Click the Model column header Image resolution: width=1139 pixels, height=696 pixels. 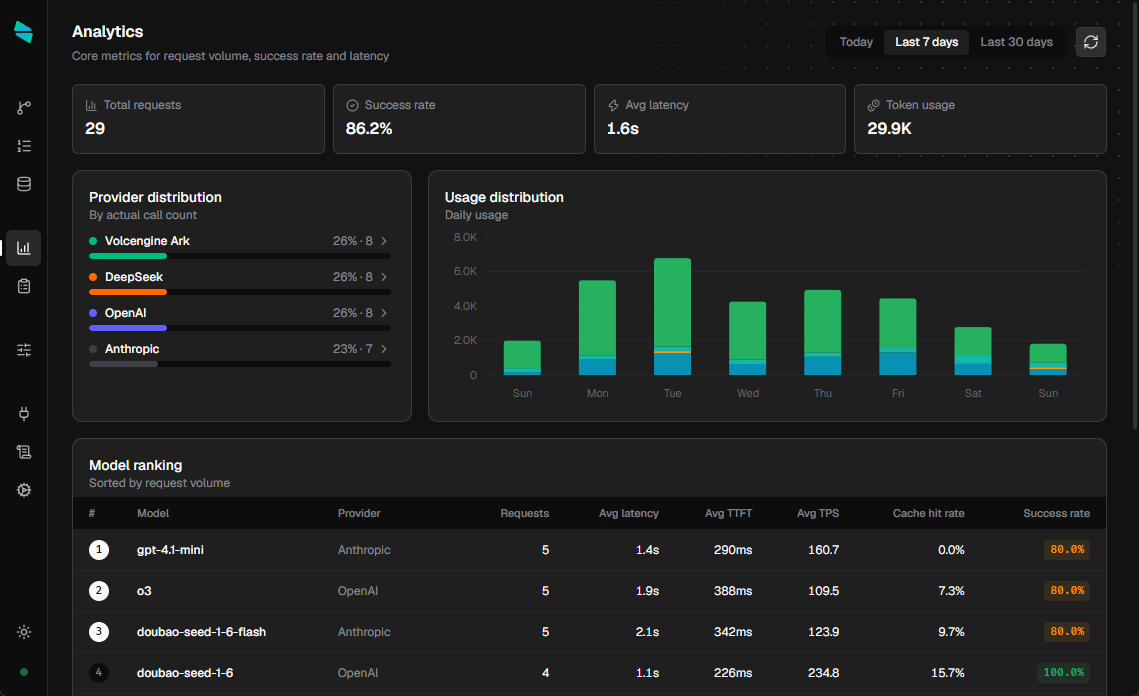(153, 514)
